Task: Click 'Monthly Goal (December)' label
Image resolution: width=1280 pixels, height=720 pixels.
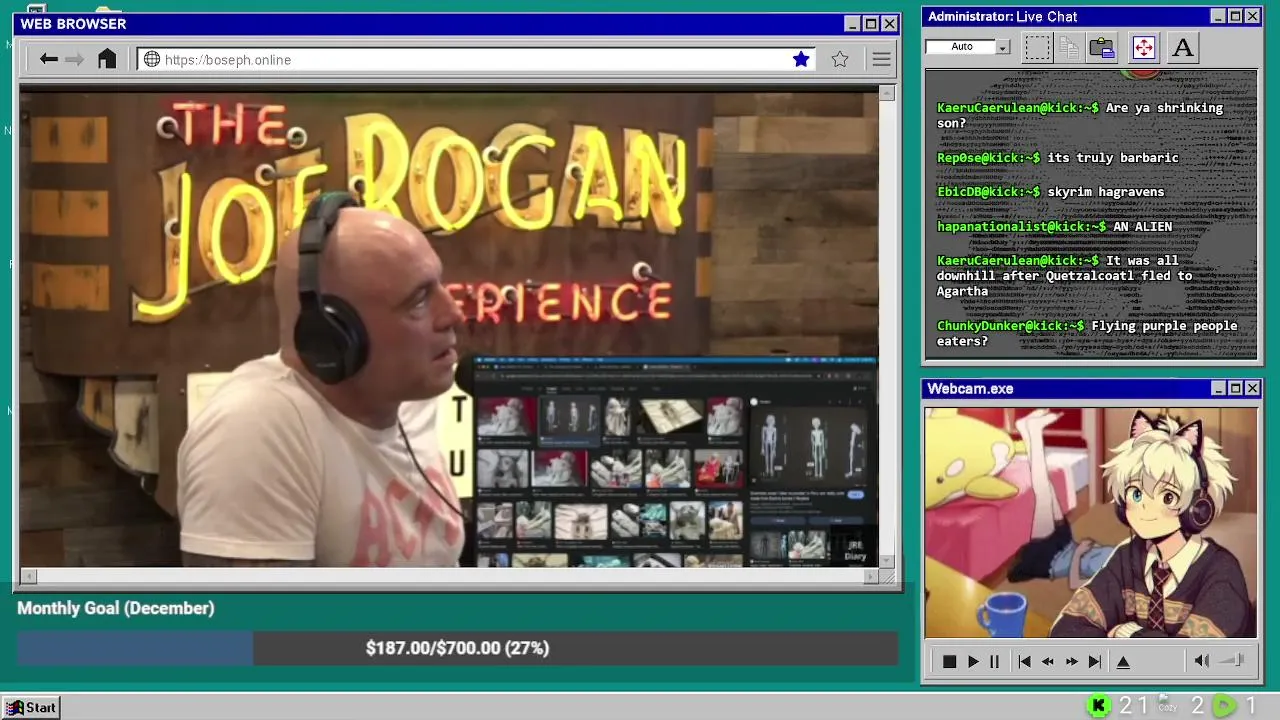Action: pos(116,608)
